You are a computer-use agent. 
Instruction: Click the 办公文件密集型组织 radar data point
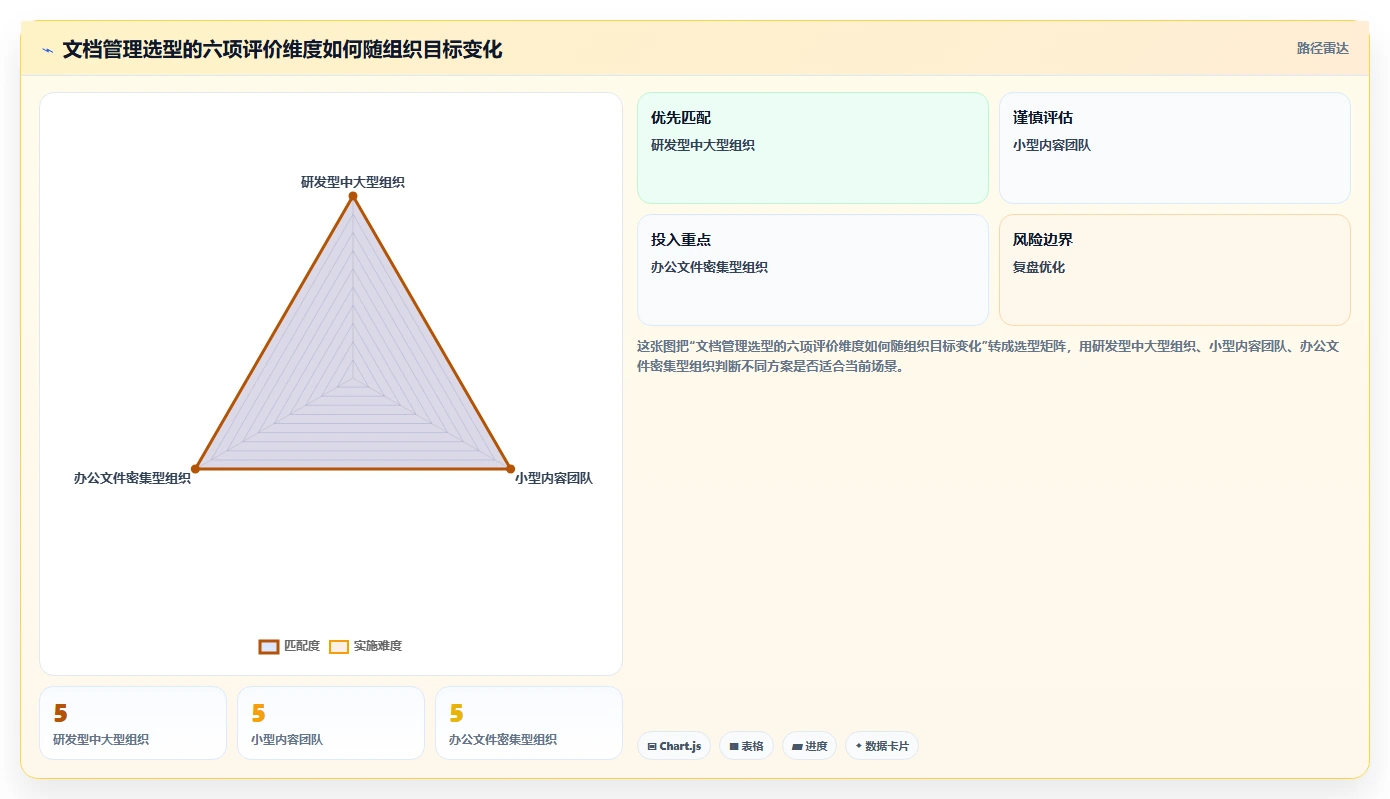coord(196,468)
